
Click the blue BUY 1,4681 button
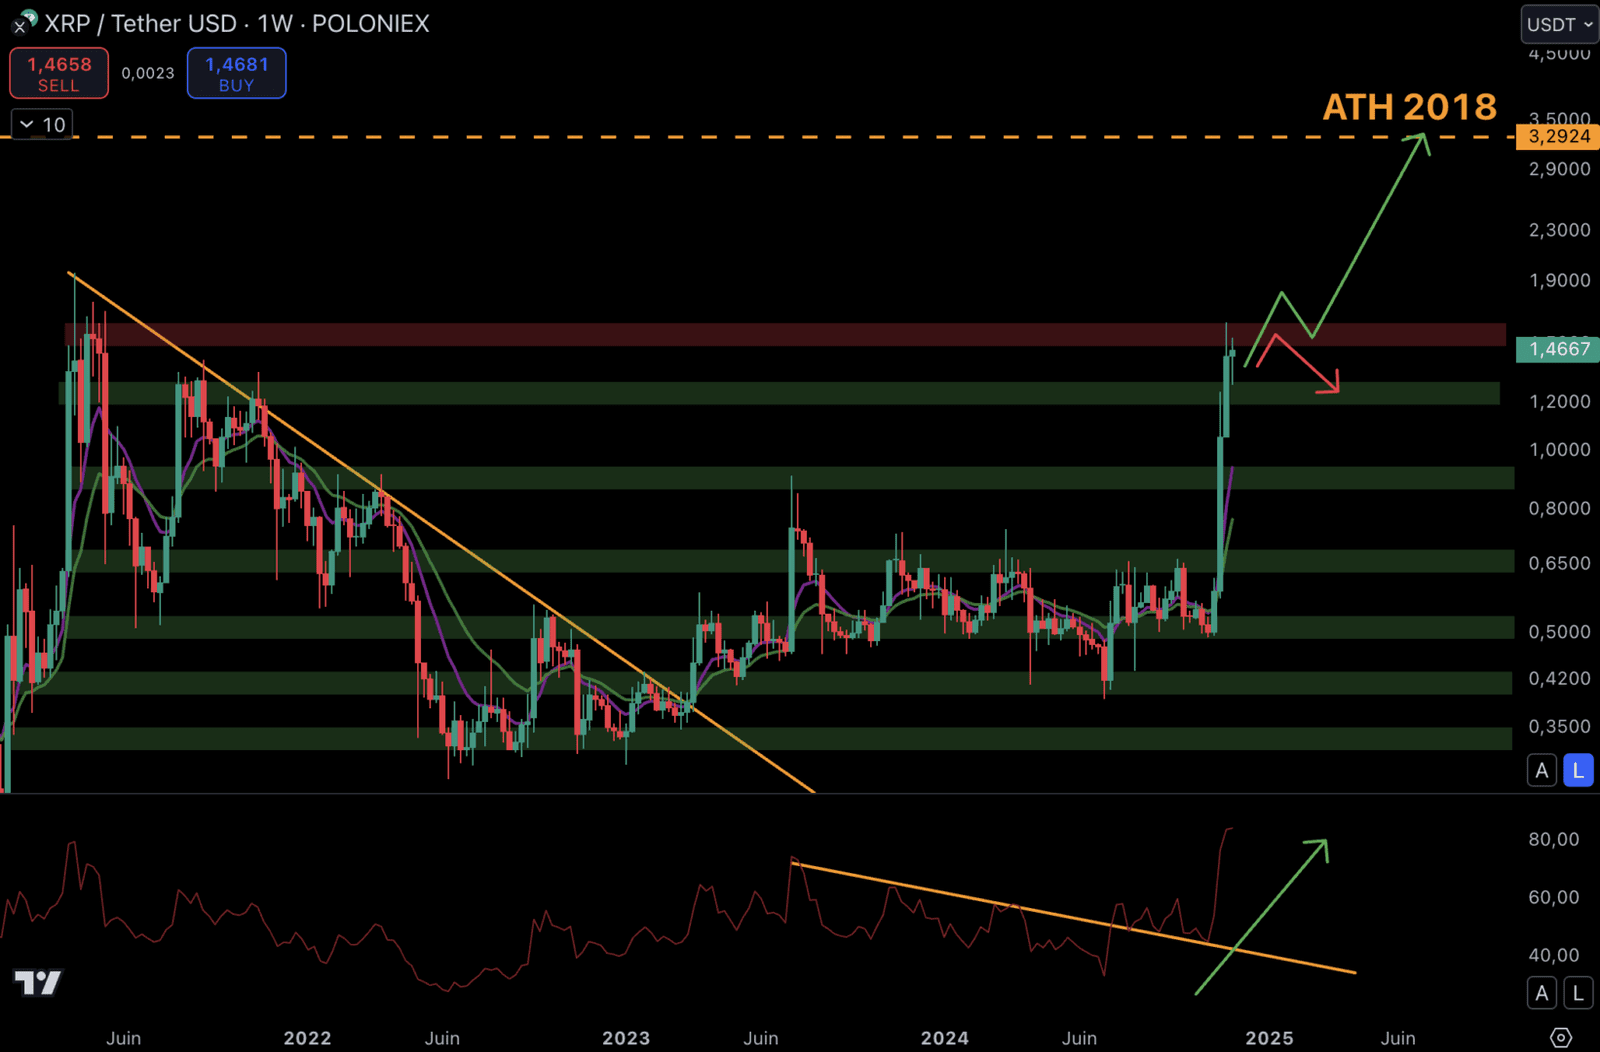pos(237,73)
